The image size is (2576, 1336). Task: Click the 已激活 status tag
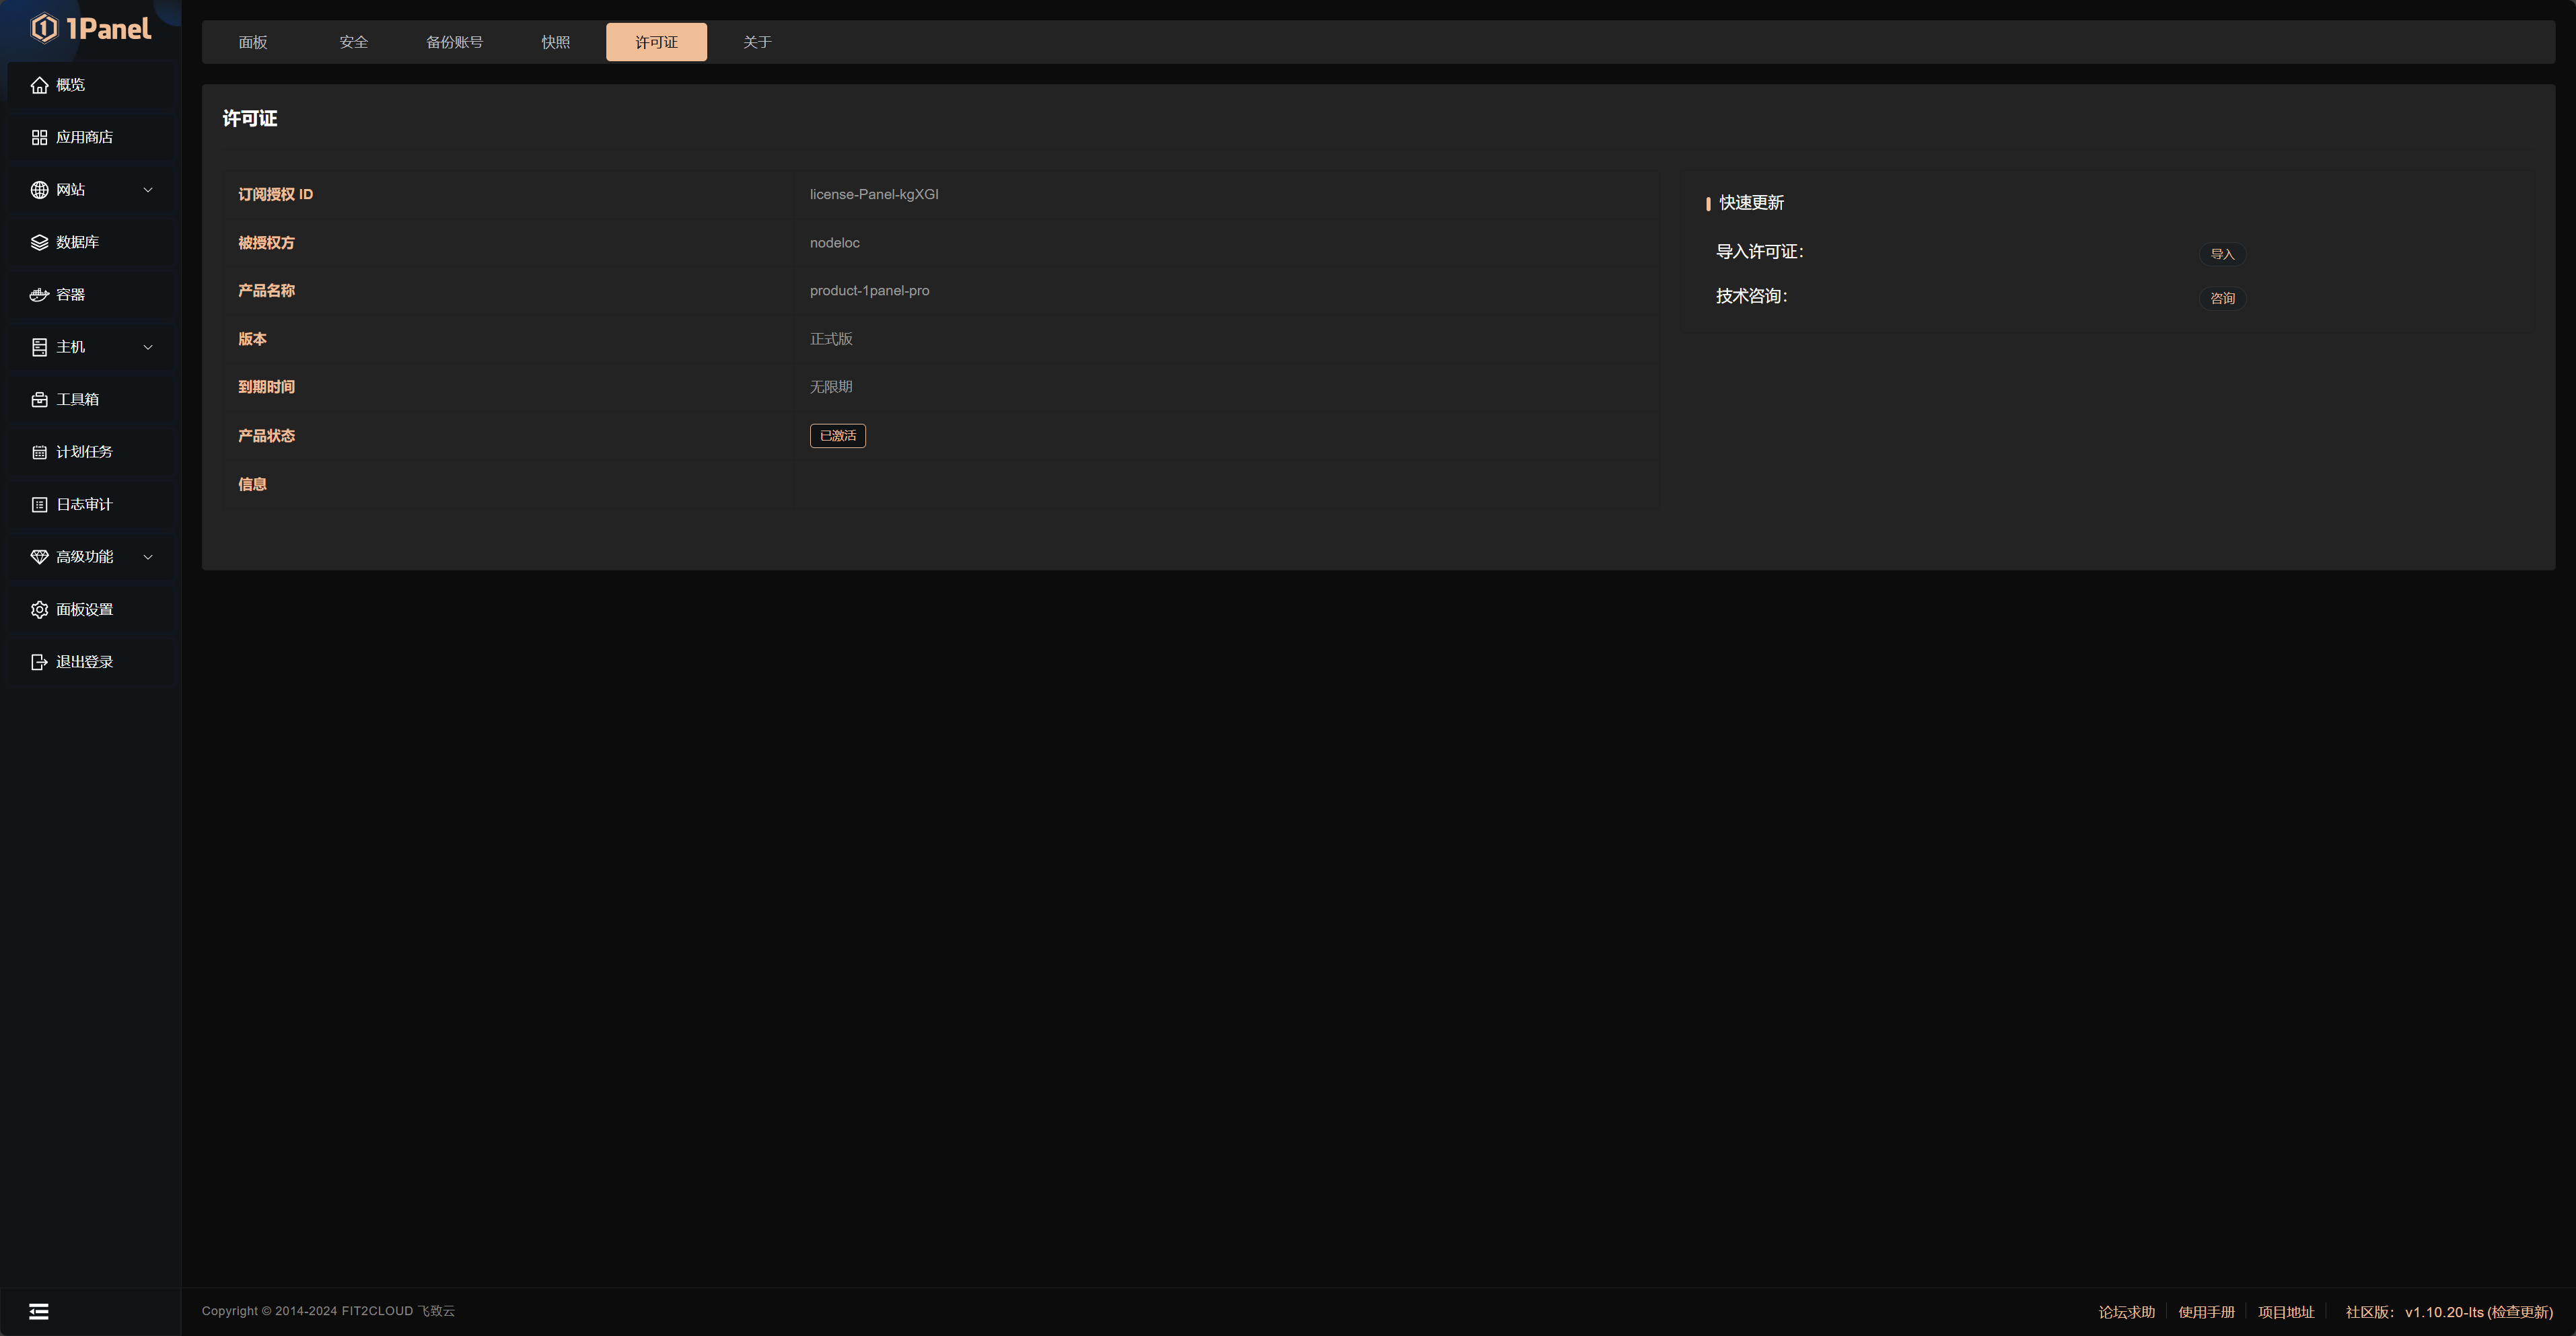[838, 436]
